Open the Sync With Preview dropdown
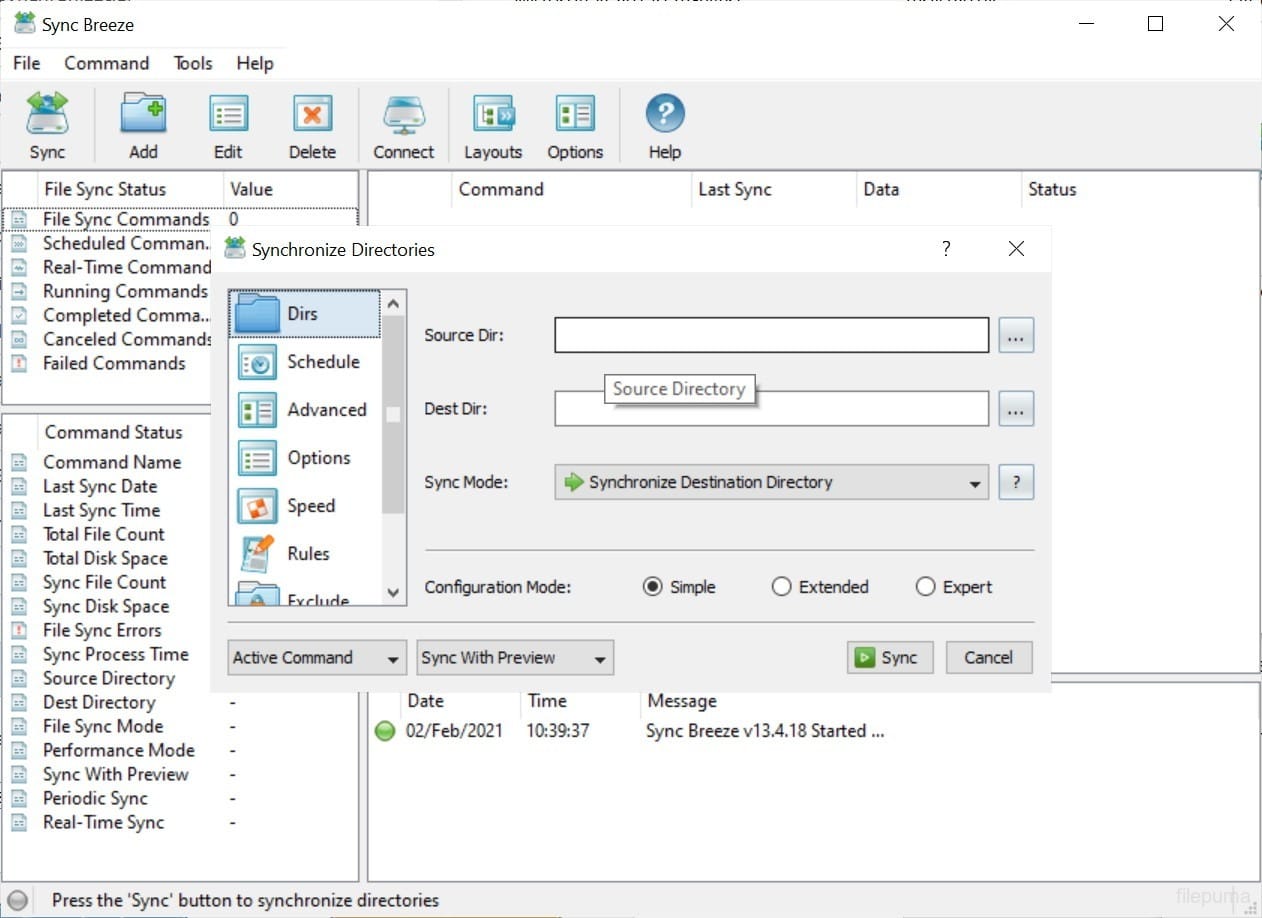The image size is (1262, 918). [x=514, y=657]
